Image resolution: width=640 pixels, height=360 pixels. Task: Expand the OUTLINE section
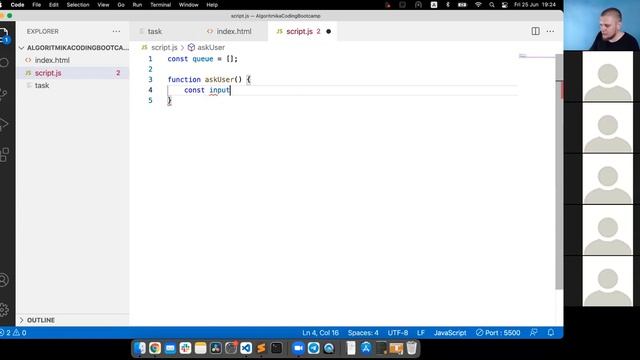73,320
